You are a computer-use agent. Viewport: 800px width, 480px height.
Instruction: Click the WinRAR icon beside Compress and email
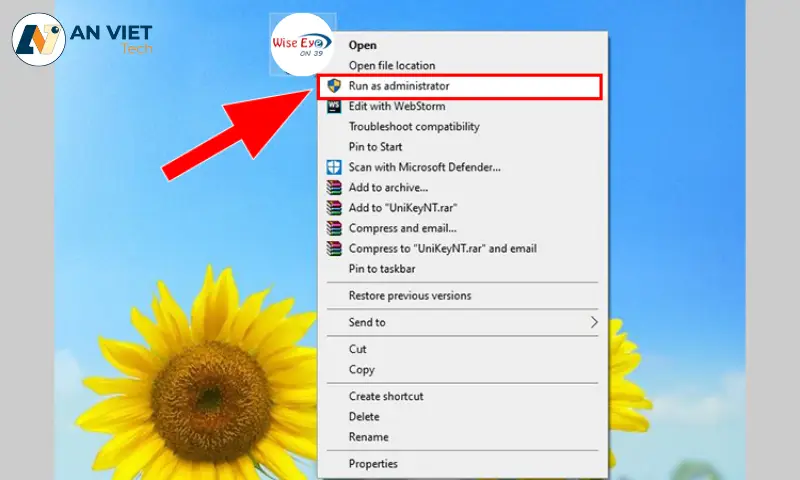334,228
